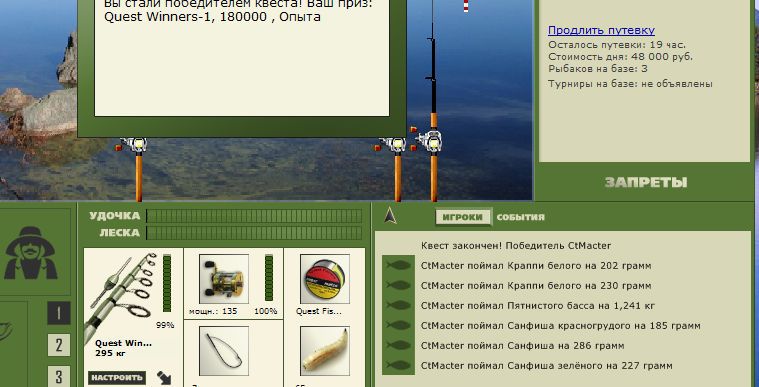The image size is (759, 387).
Task: Switch to the СОБЫТИЯ tab
Action: point(520,217)
